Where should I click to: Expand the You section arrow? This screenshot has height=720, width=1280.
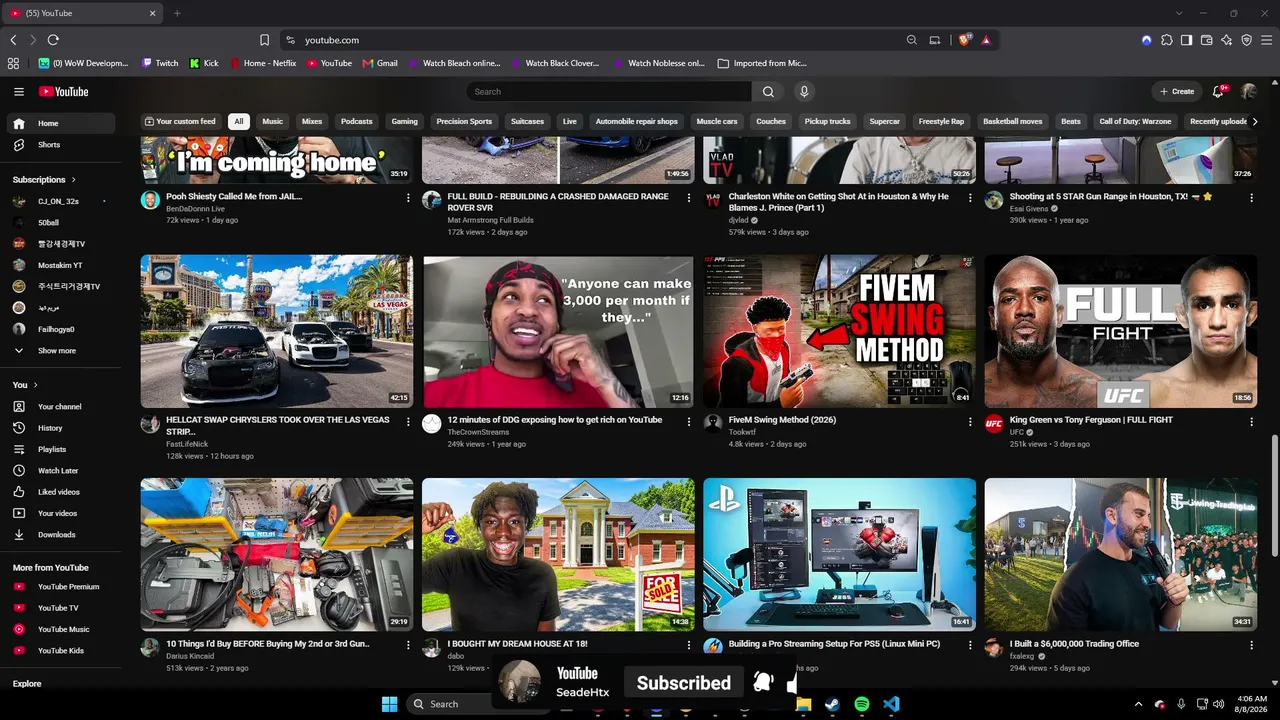click(x=35, y=385)
